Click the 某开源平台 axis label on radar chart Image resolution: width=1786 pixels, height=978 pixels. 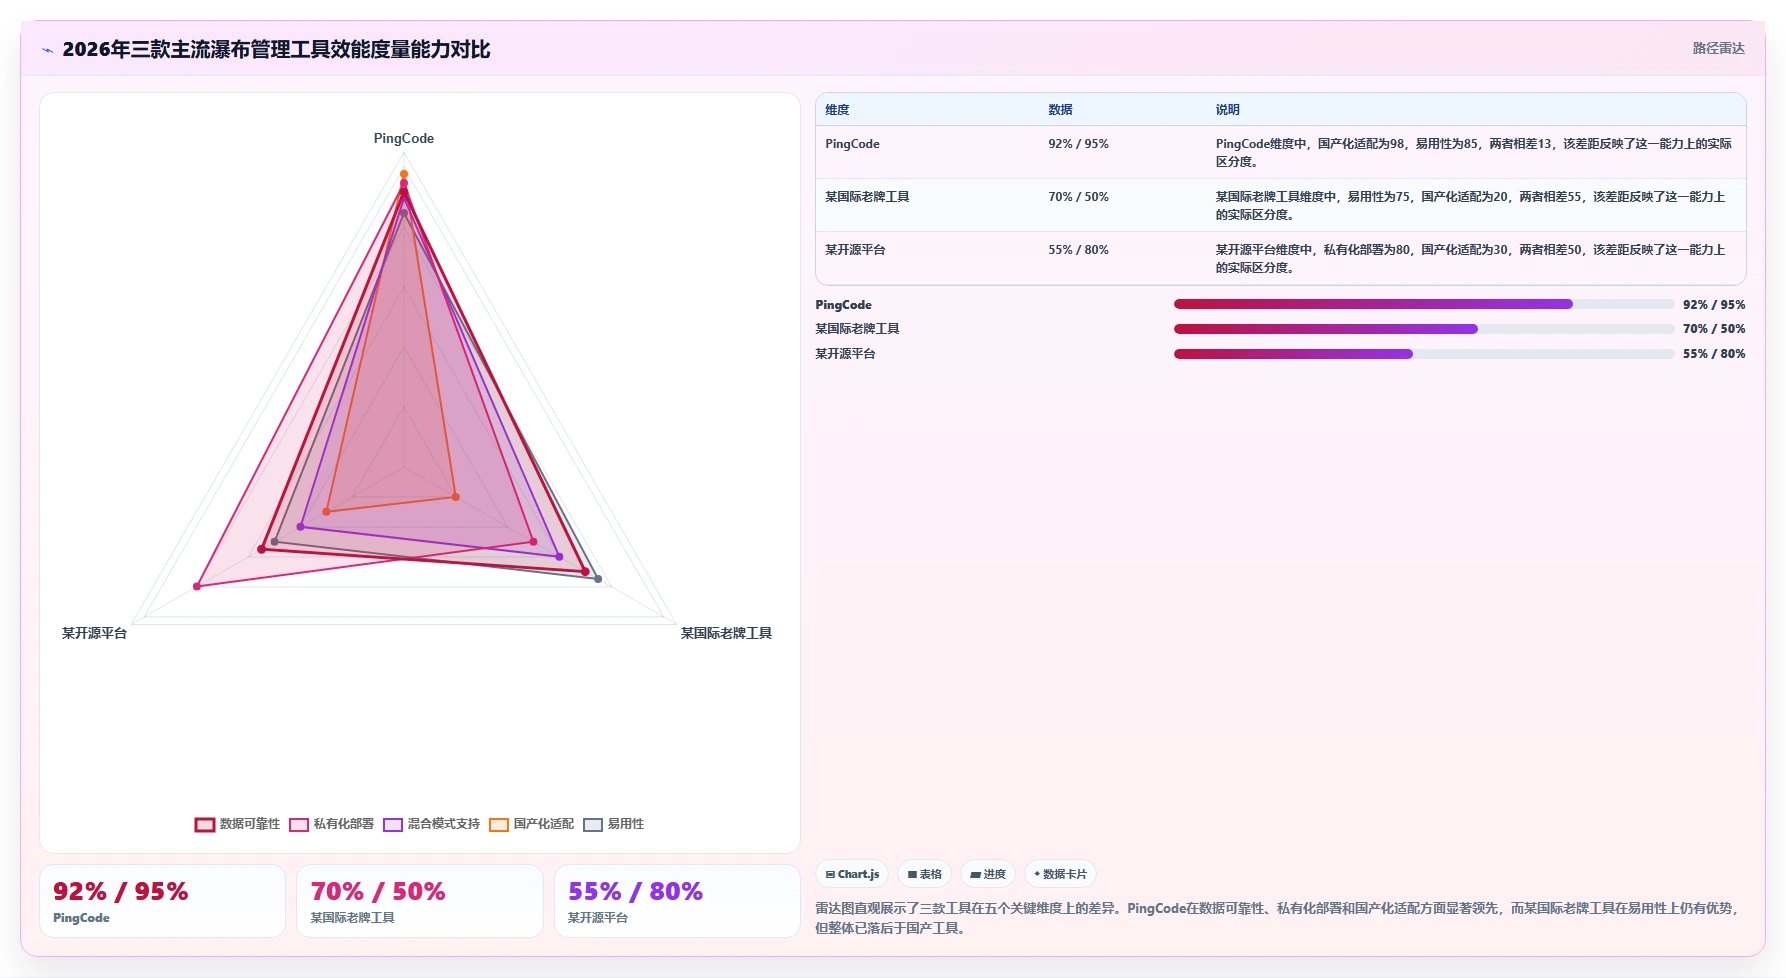[94, 633]
